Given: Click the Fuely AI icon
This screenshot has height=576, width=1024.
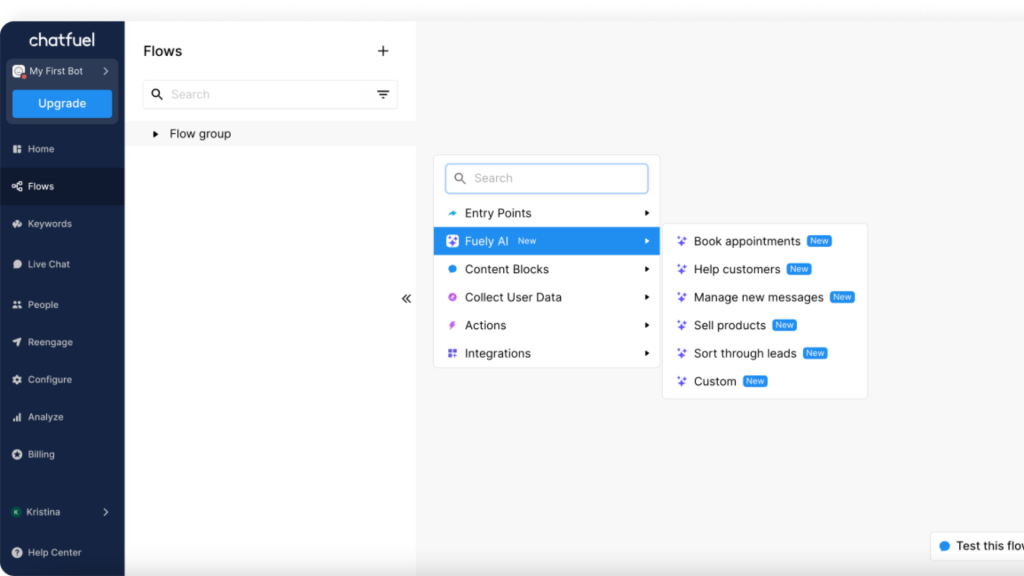Looking at the screenshot, I should (452, 241).
